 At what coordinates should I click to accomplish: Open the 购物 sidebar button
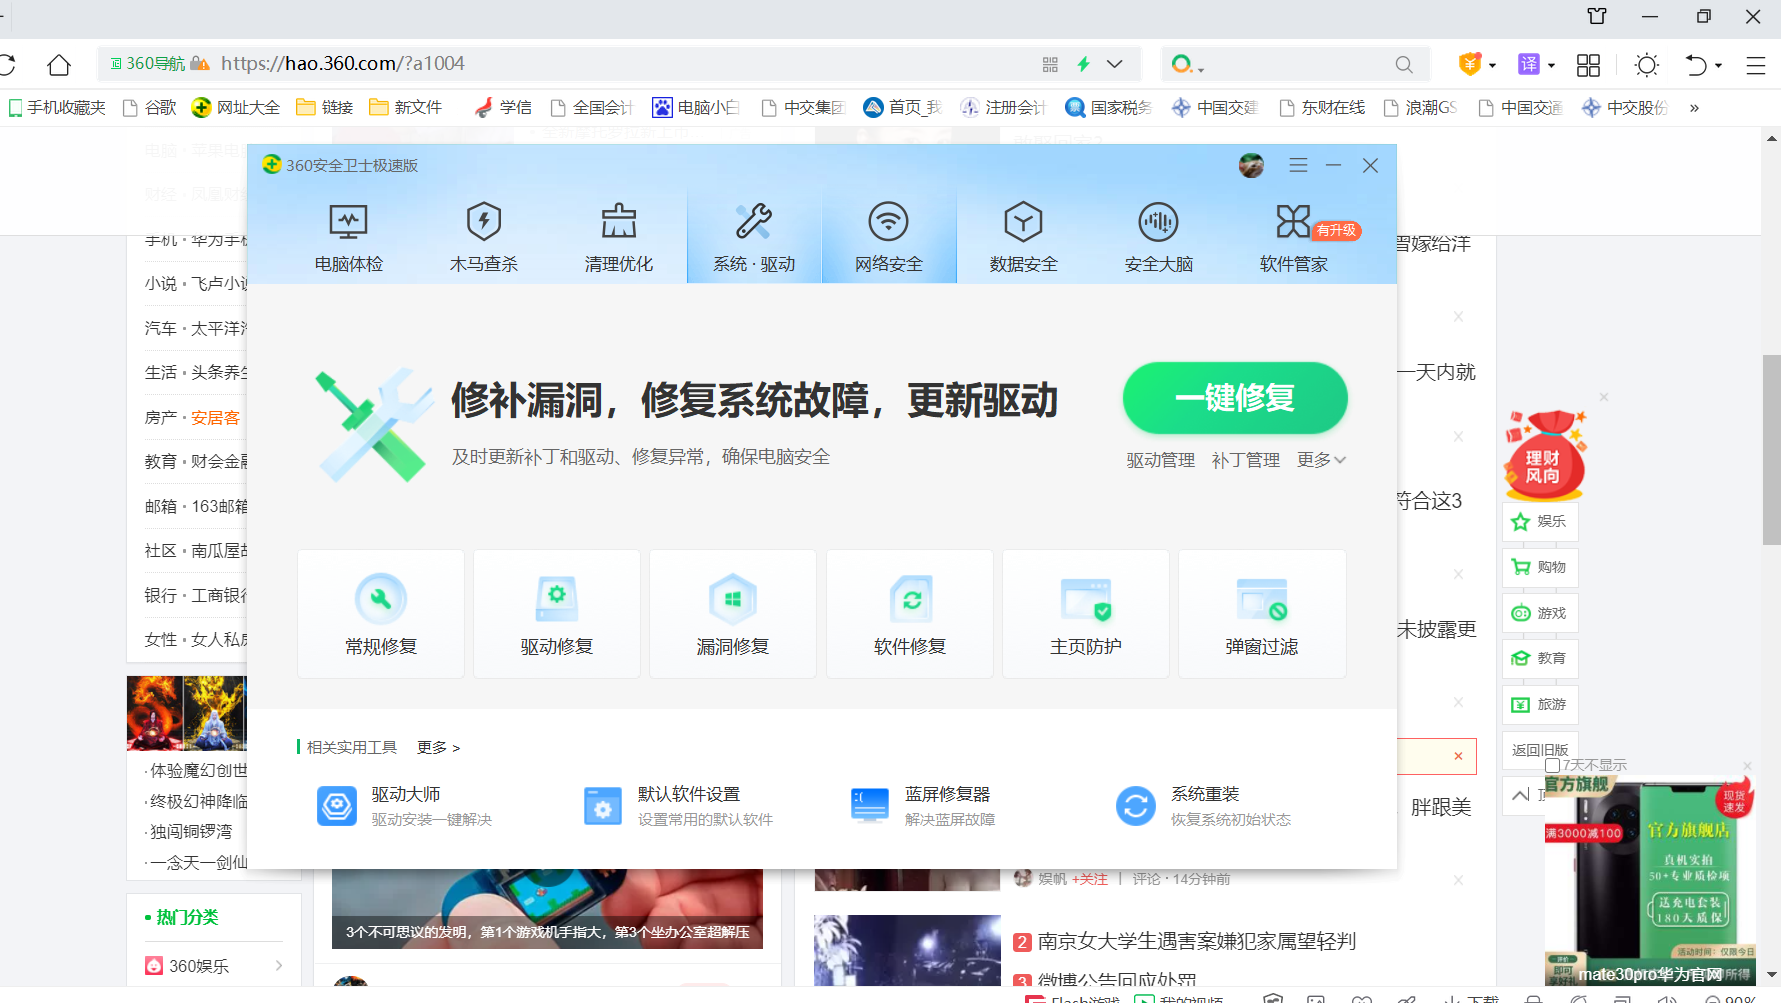(x=1540, y=567)
